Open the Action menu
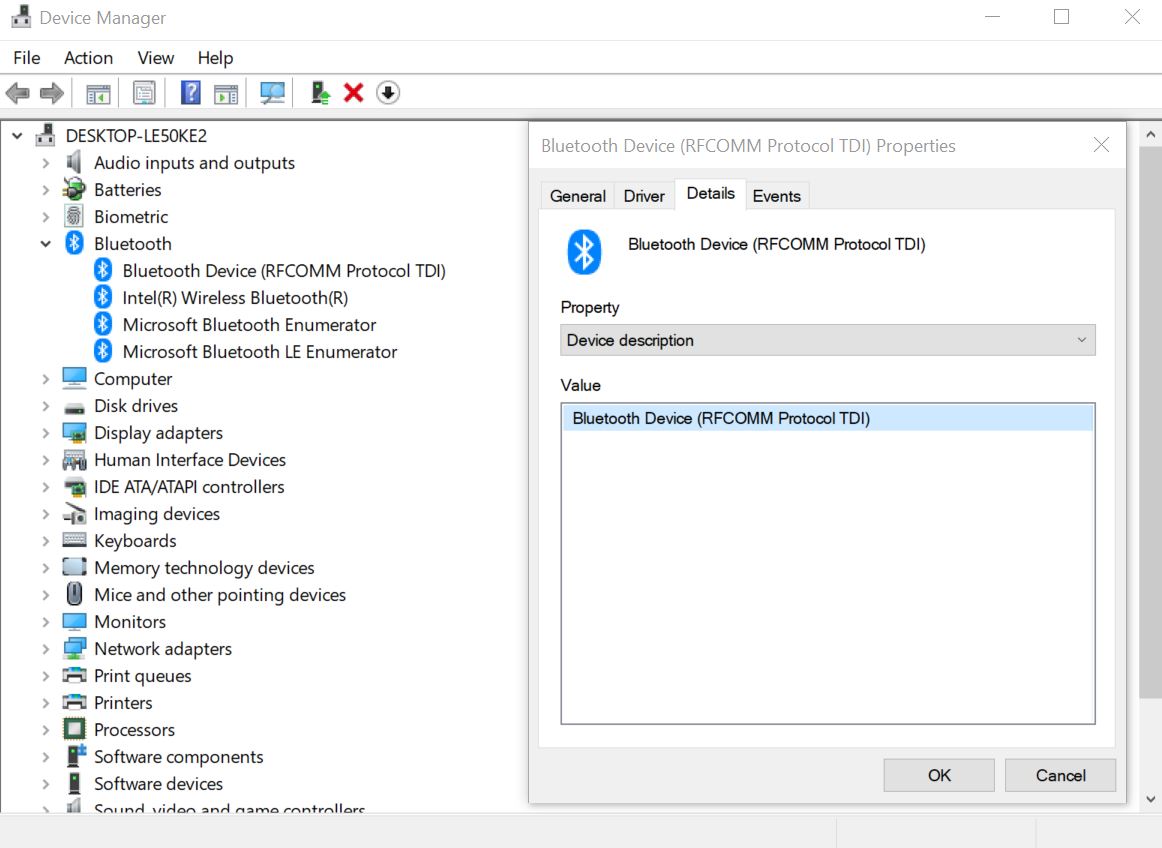Viewport: 1162px width, 848px height. pos(88,57)
